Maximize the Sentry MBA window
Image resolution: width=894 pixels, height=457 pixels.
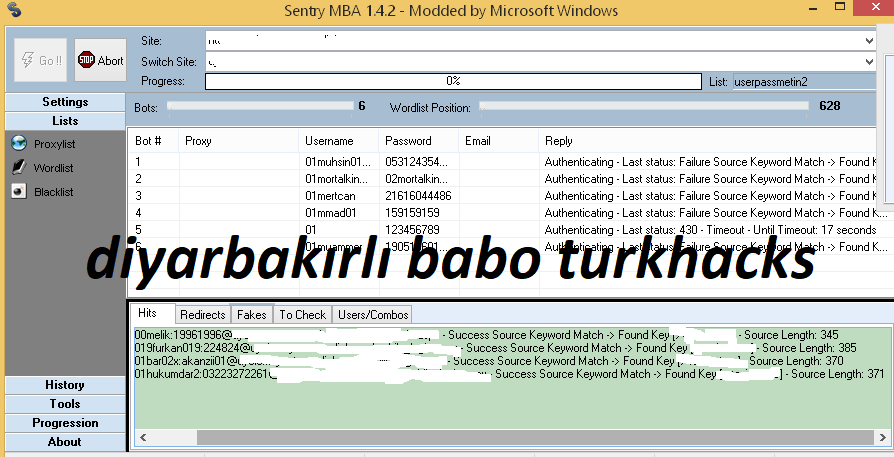pyautogui.click(x=840, y=7)
